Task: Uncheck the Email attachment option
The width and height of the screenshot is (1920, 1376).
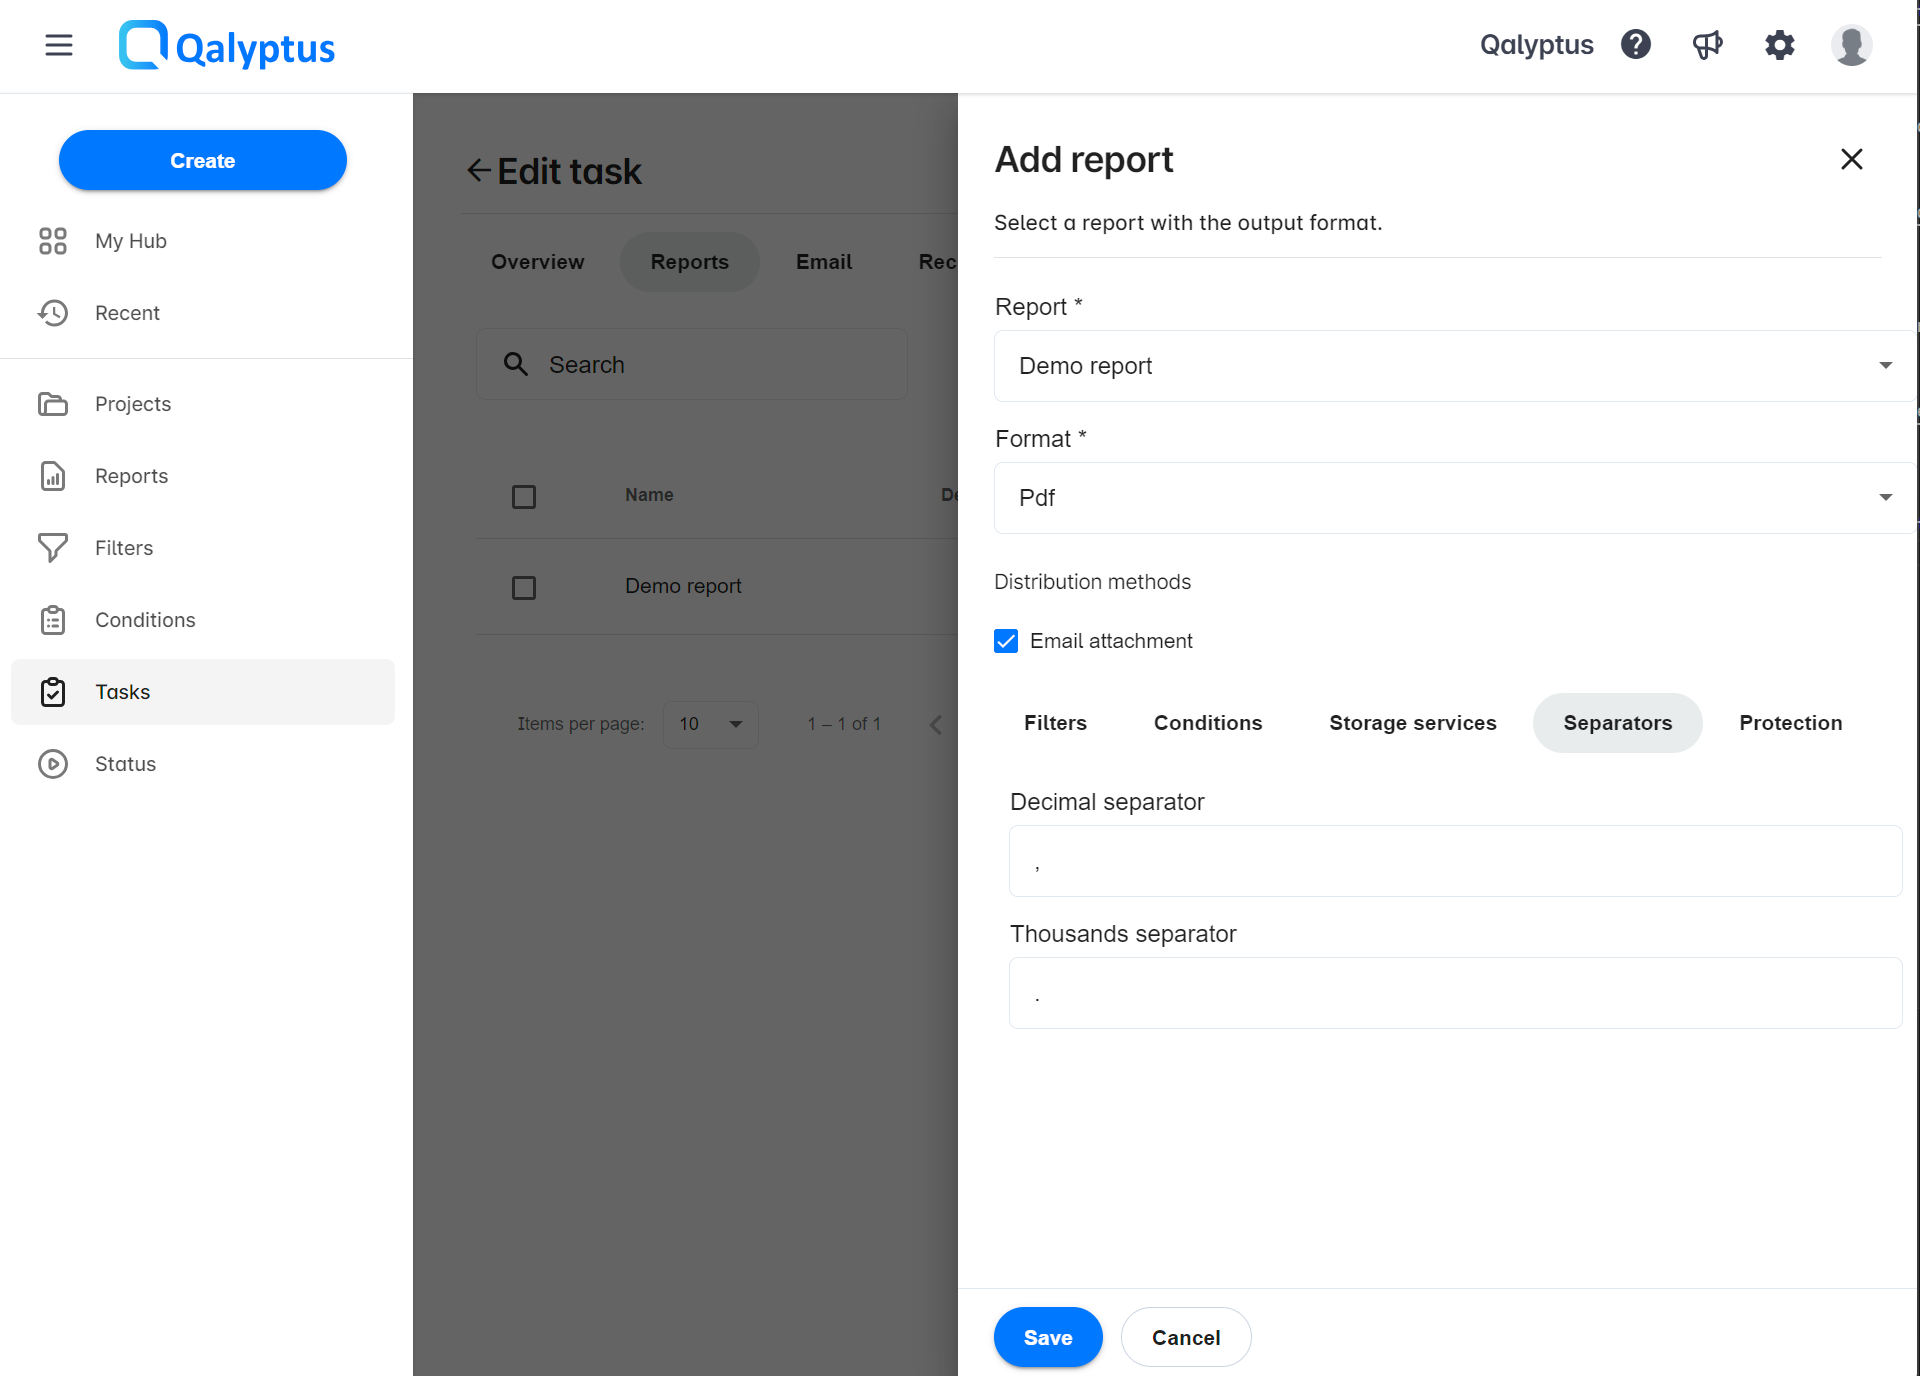Action: [1005, 640]
